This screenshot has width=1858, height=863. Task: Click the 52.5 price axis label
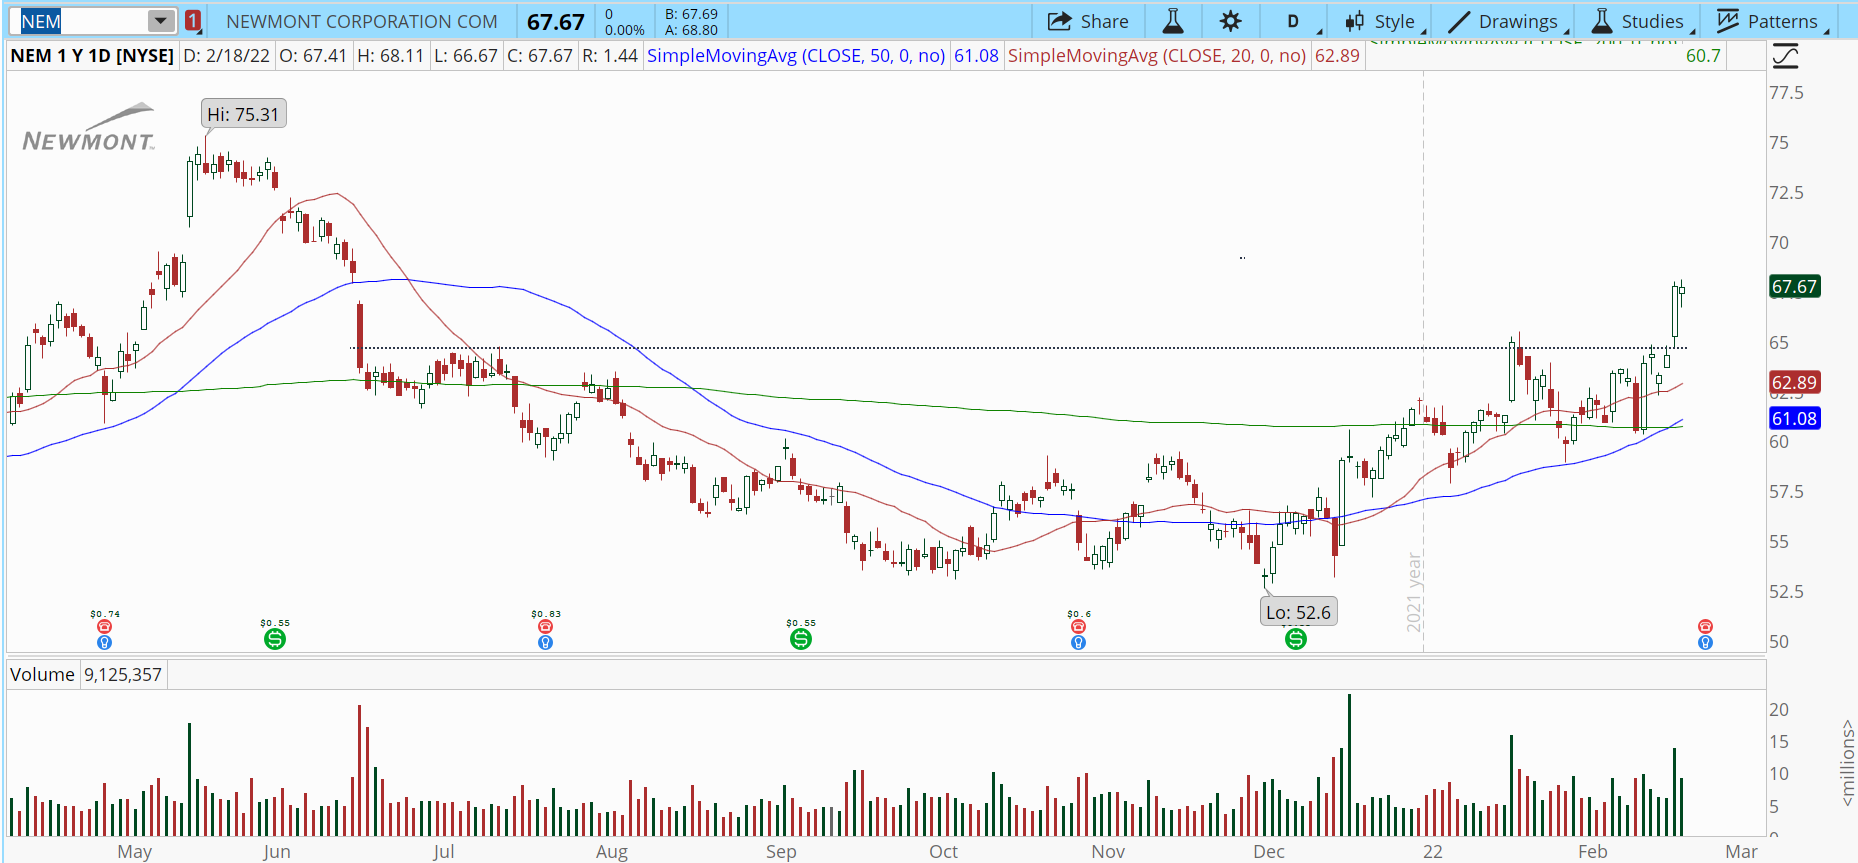[1787, 592]
